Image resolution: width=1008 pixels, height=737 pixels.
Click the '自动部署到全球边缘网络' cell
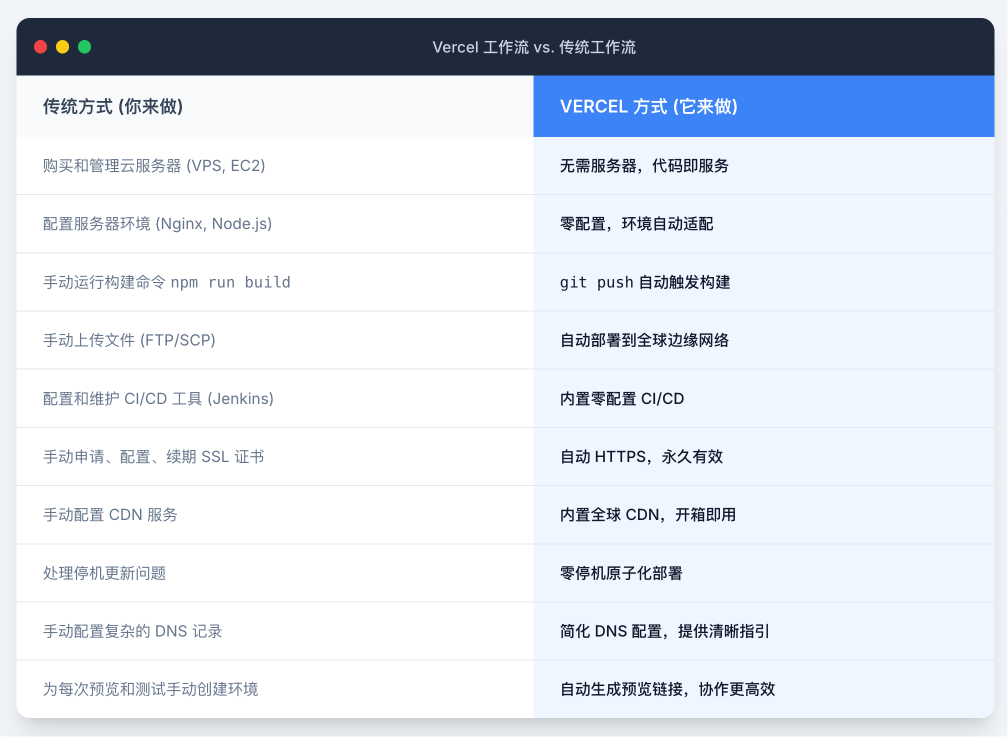click(644, 340)
